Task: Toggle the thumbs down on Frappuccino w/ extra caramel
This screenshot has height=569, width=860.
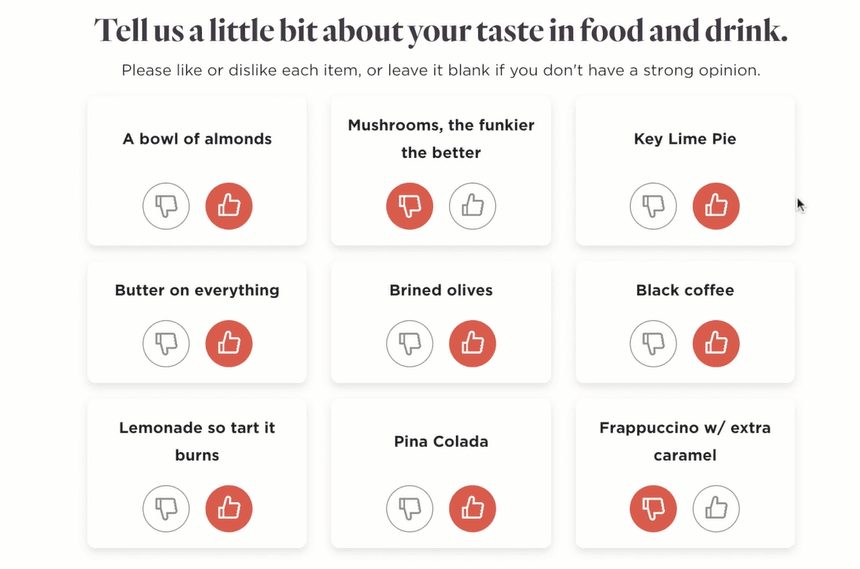Action: pyautogui.click(x=653, y=509)
